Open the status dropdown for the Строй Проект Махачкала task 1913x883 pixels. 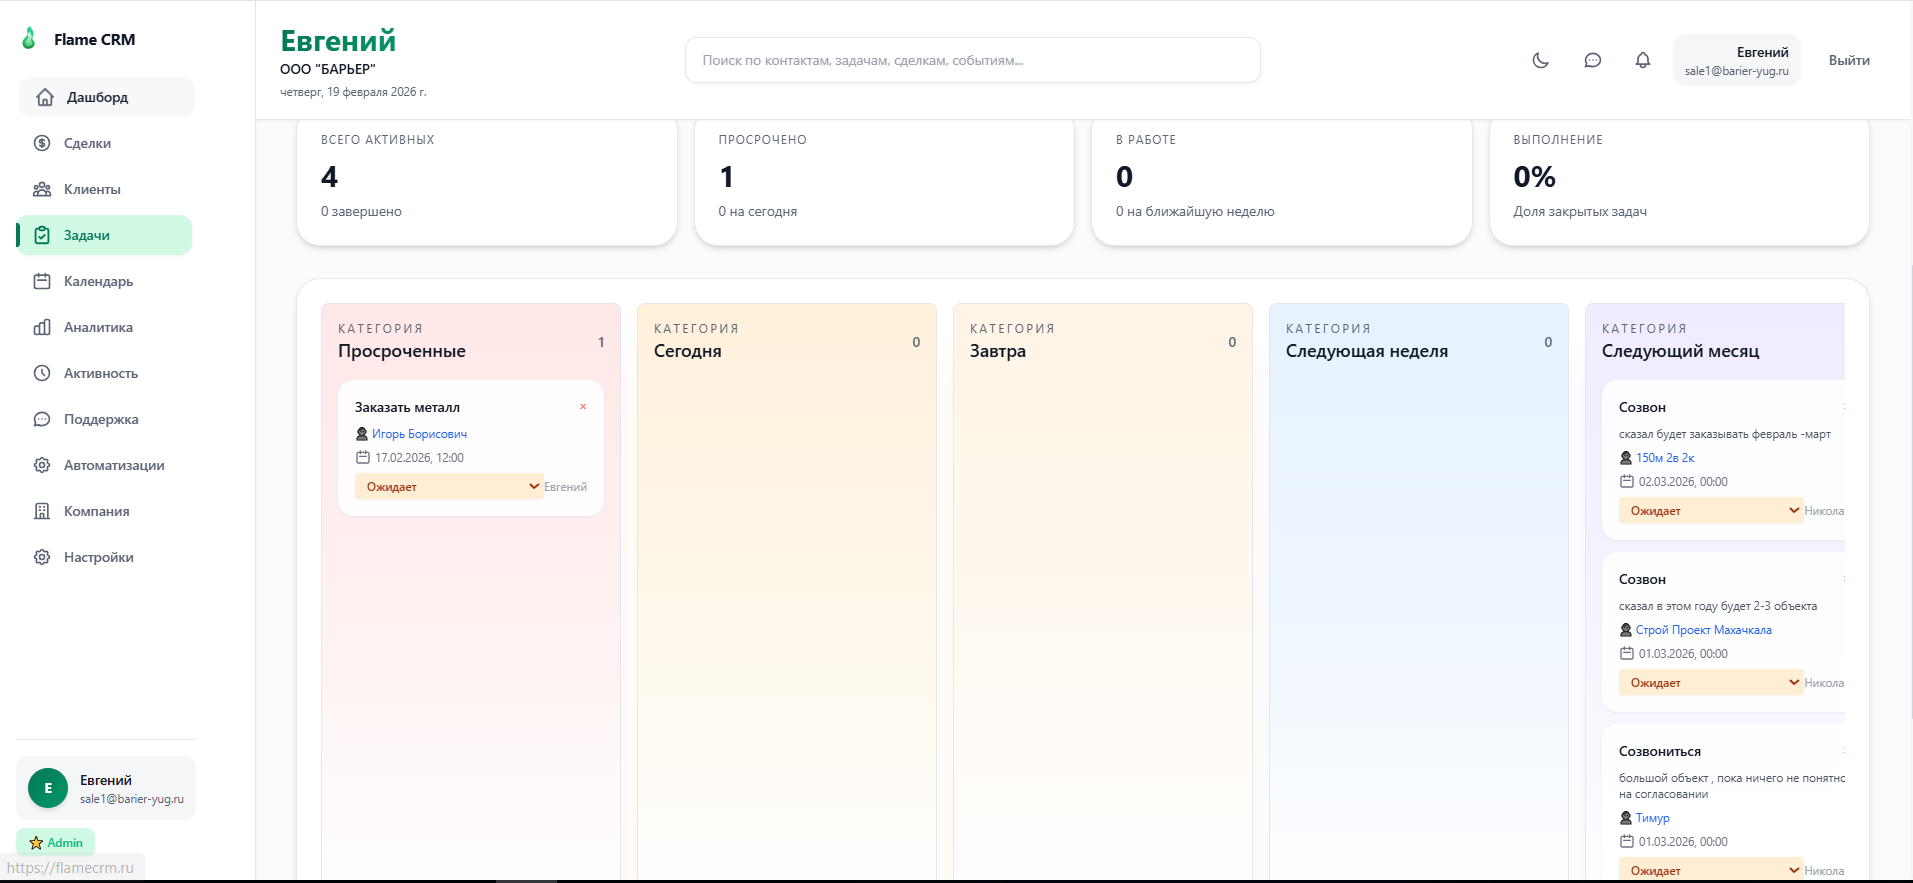pos(1710,683)
